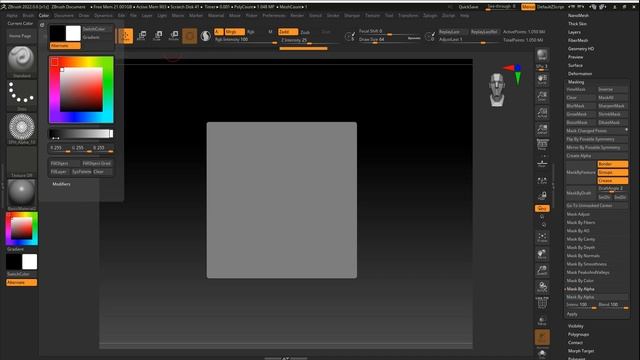Activate the Scale gizmo mode button
The image size is (640, 360).
158,36
